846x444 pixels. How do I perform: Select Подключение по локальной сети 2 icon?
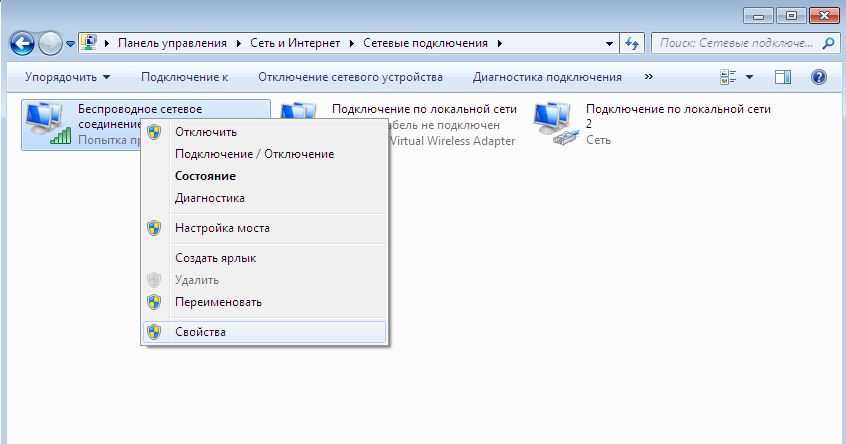pos(556,124)
